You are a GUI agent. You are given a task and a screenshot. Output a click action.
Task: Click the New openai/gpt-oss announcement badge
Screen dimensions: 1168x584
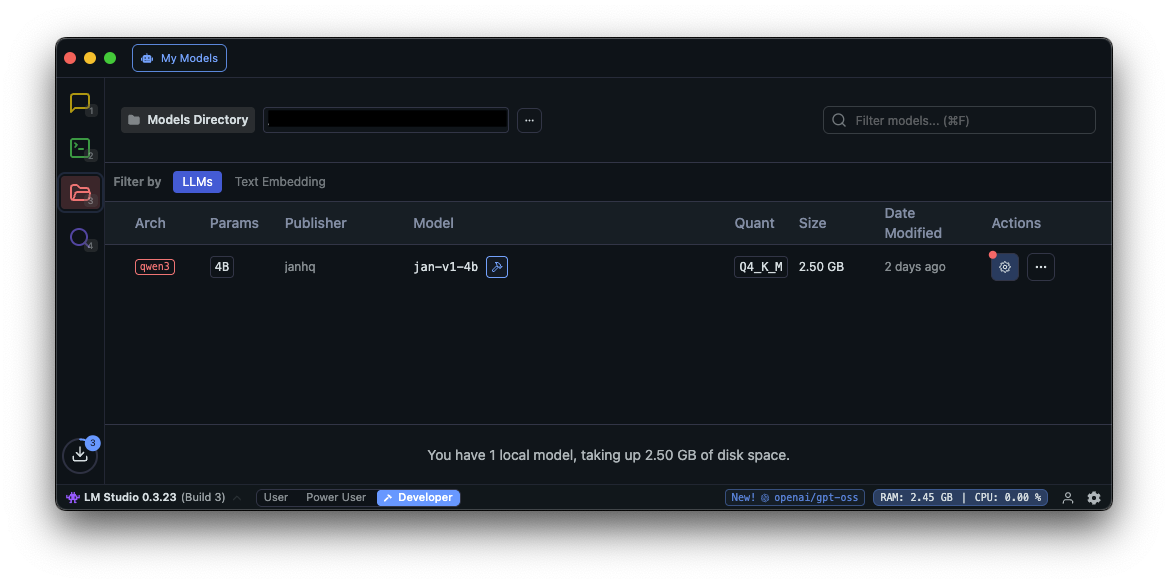[795, 498]
